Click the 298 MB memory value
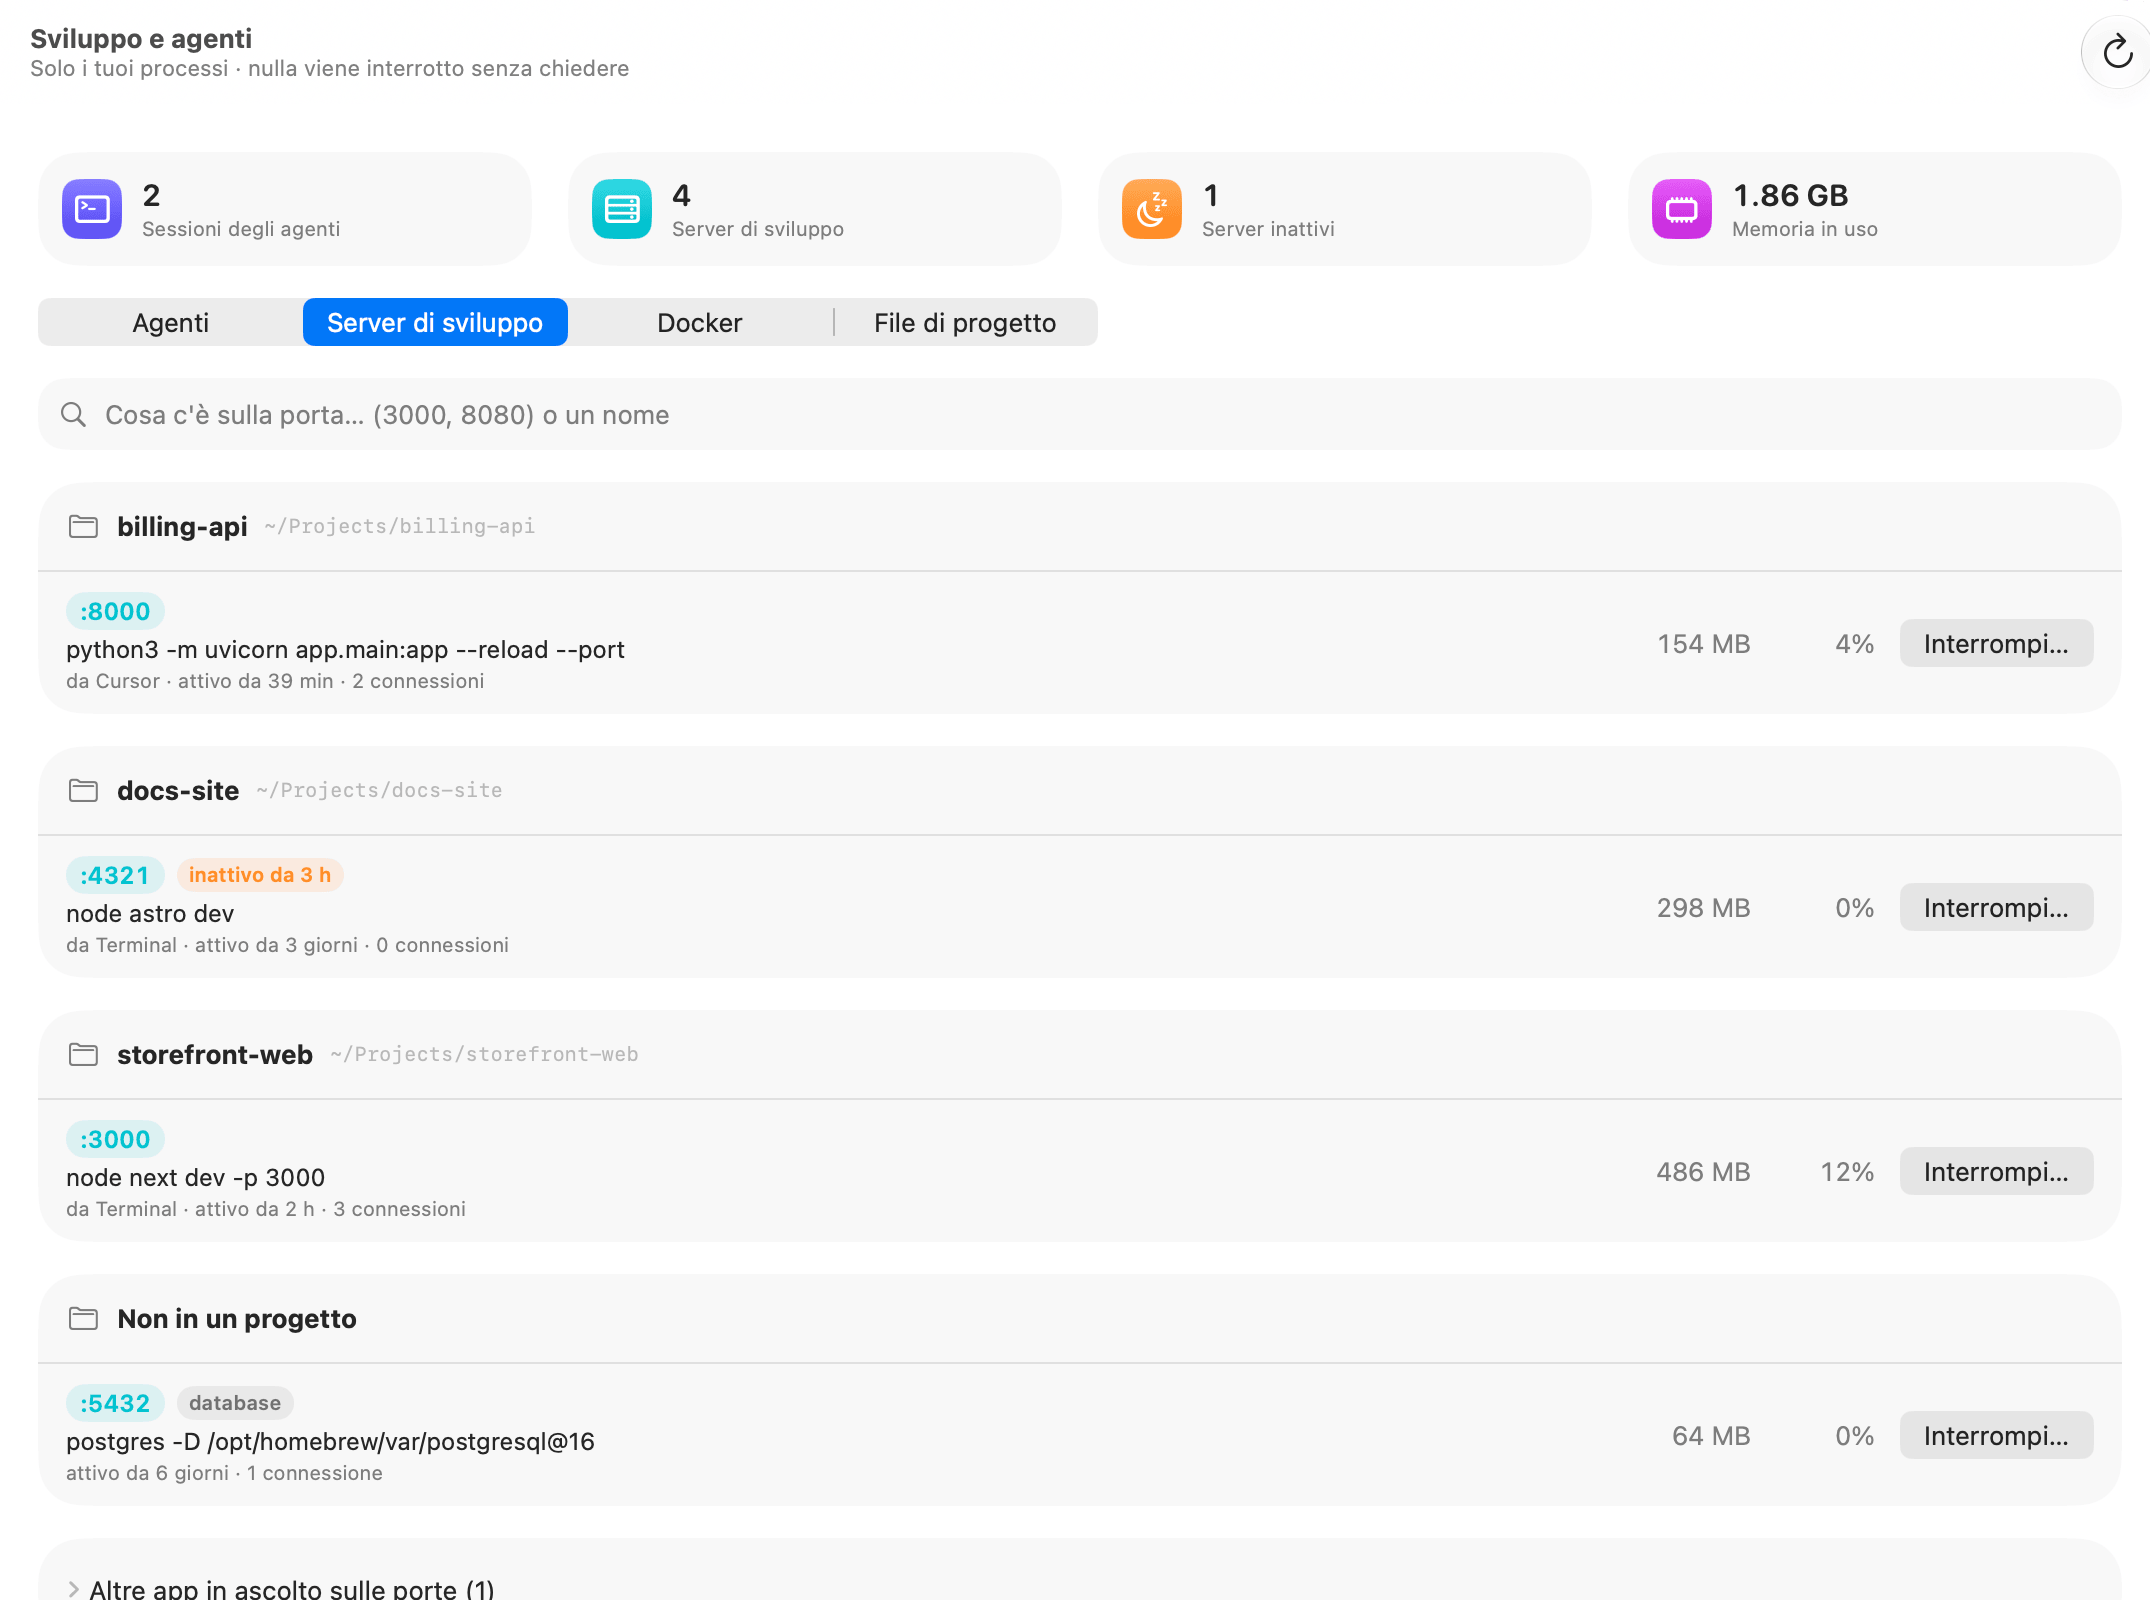 click(x=1703, y=907)
